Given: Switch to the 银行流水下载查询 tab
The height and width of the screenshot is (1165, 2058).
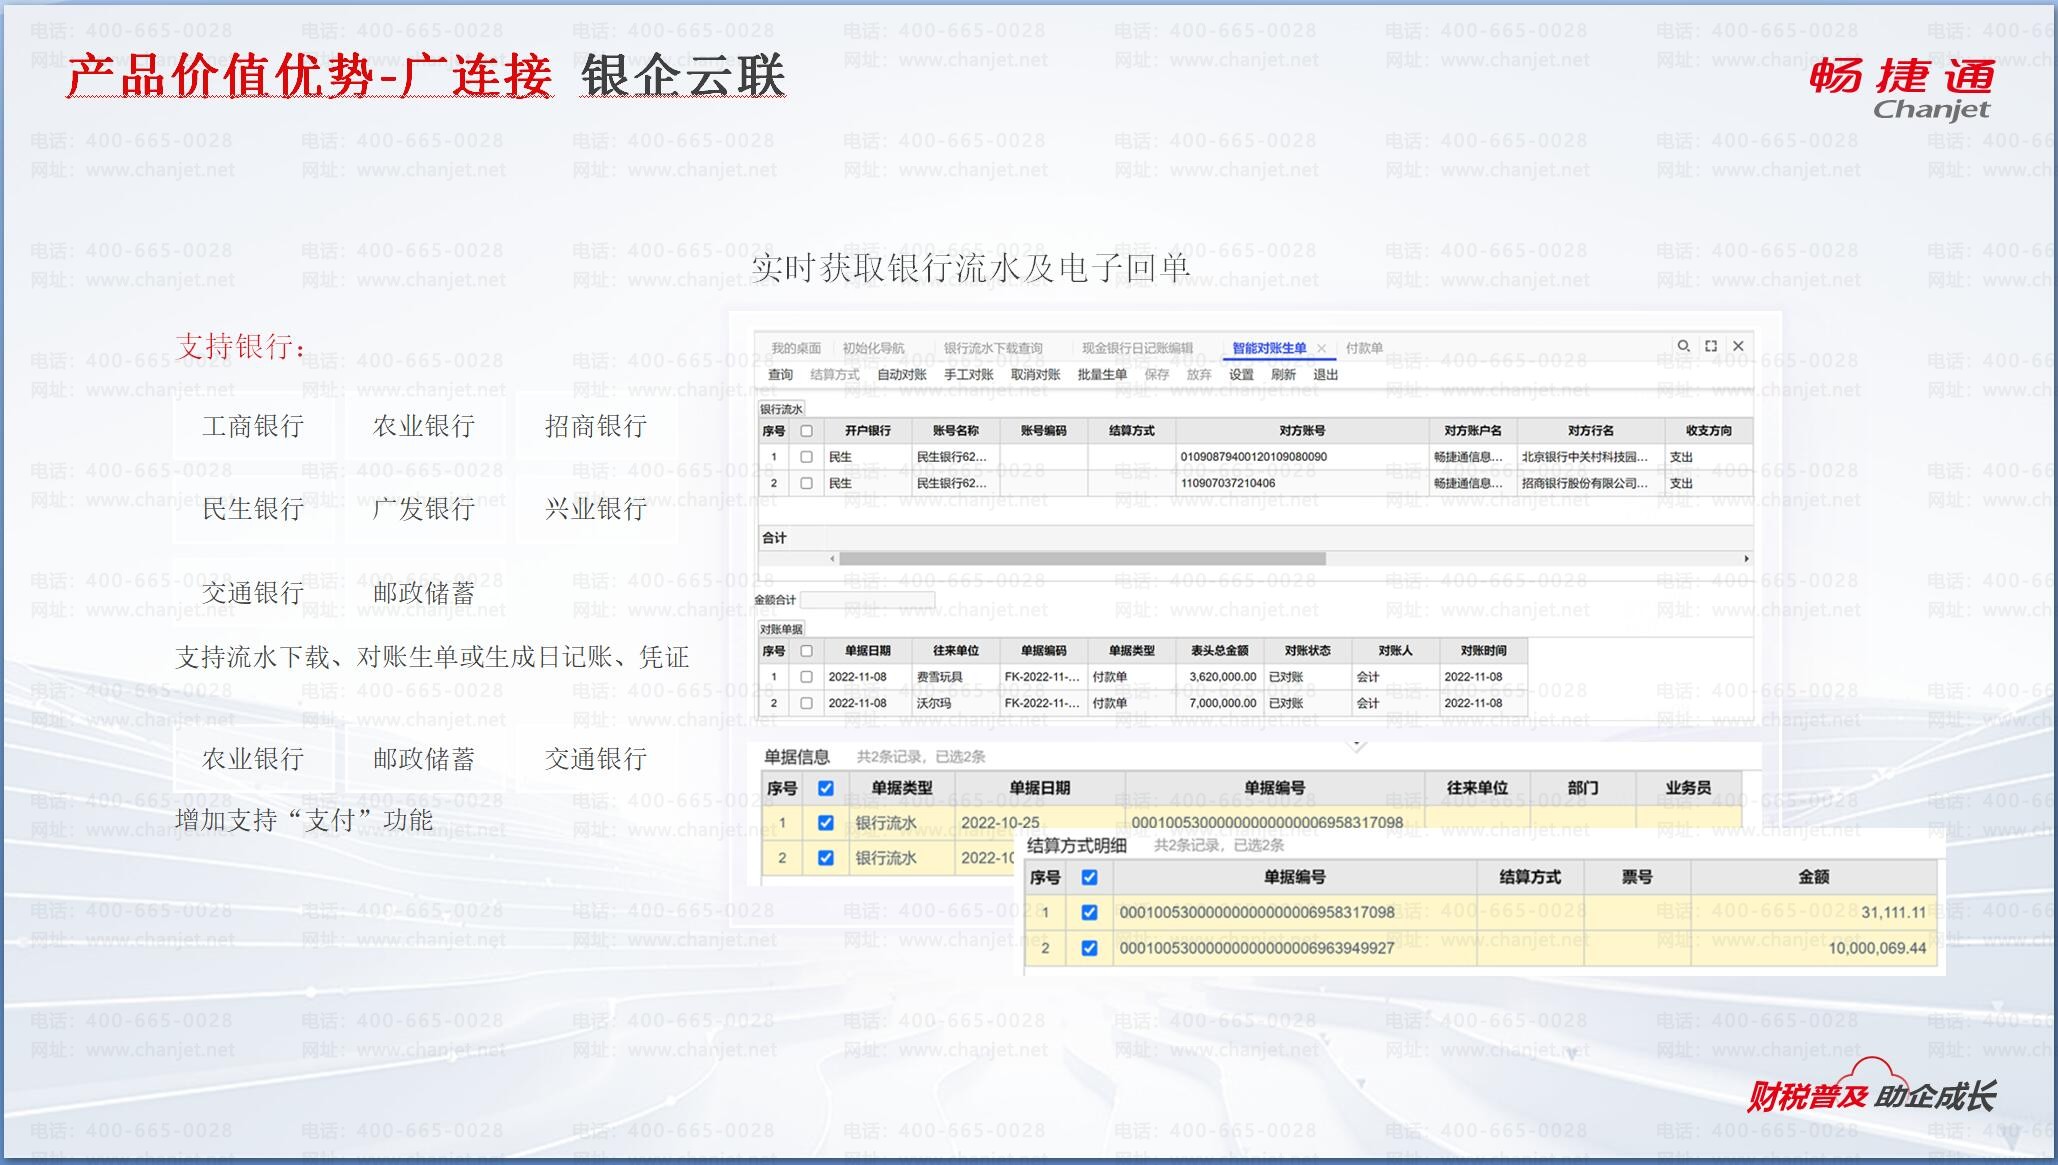Looking at the screenshot, I should [x=992, y=348].
